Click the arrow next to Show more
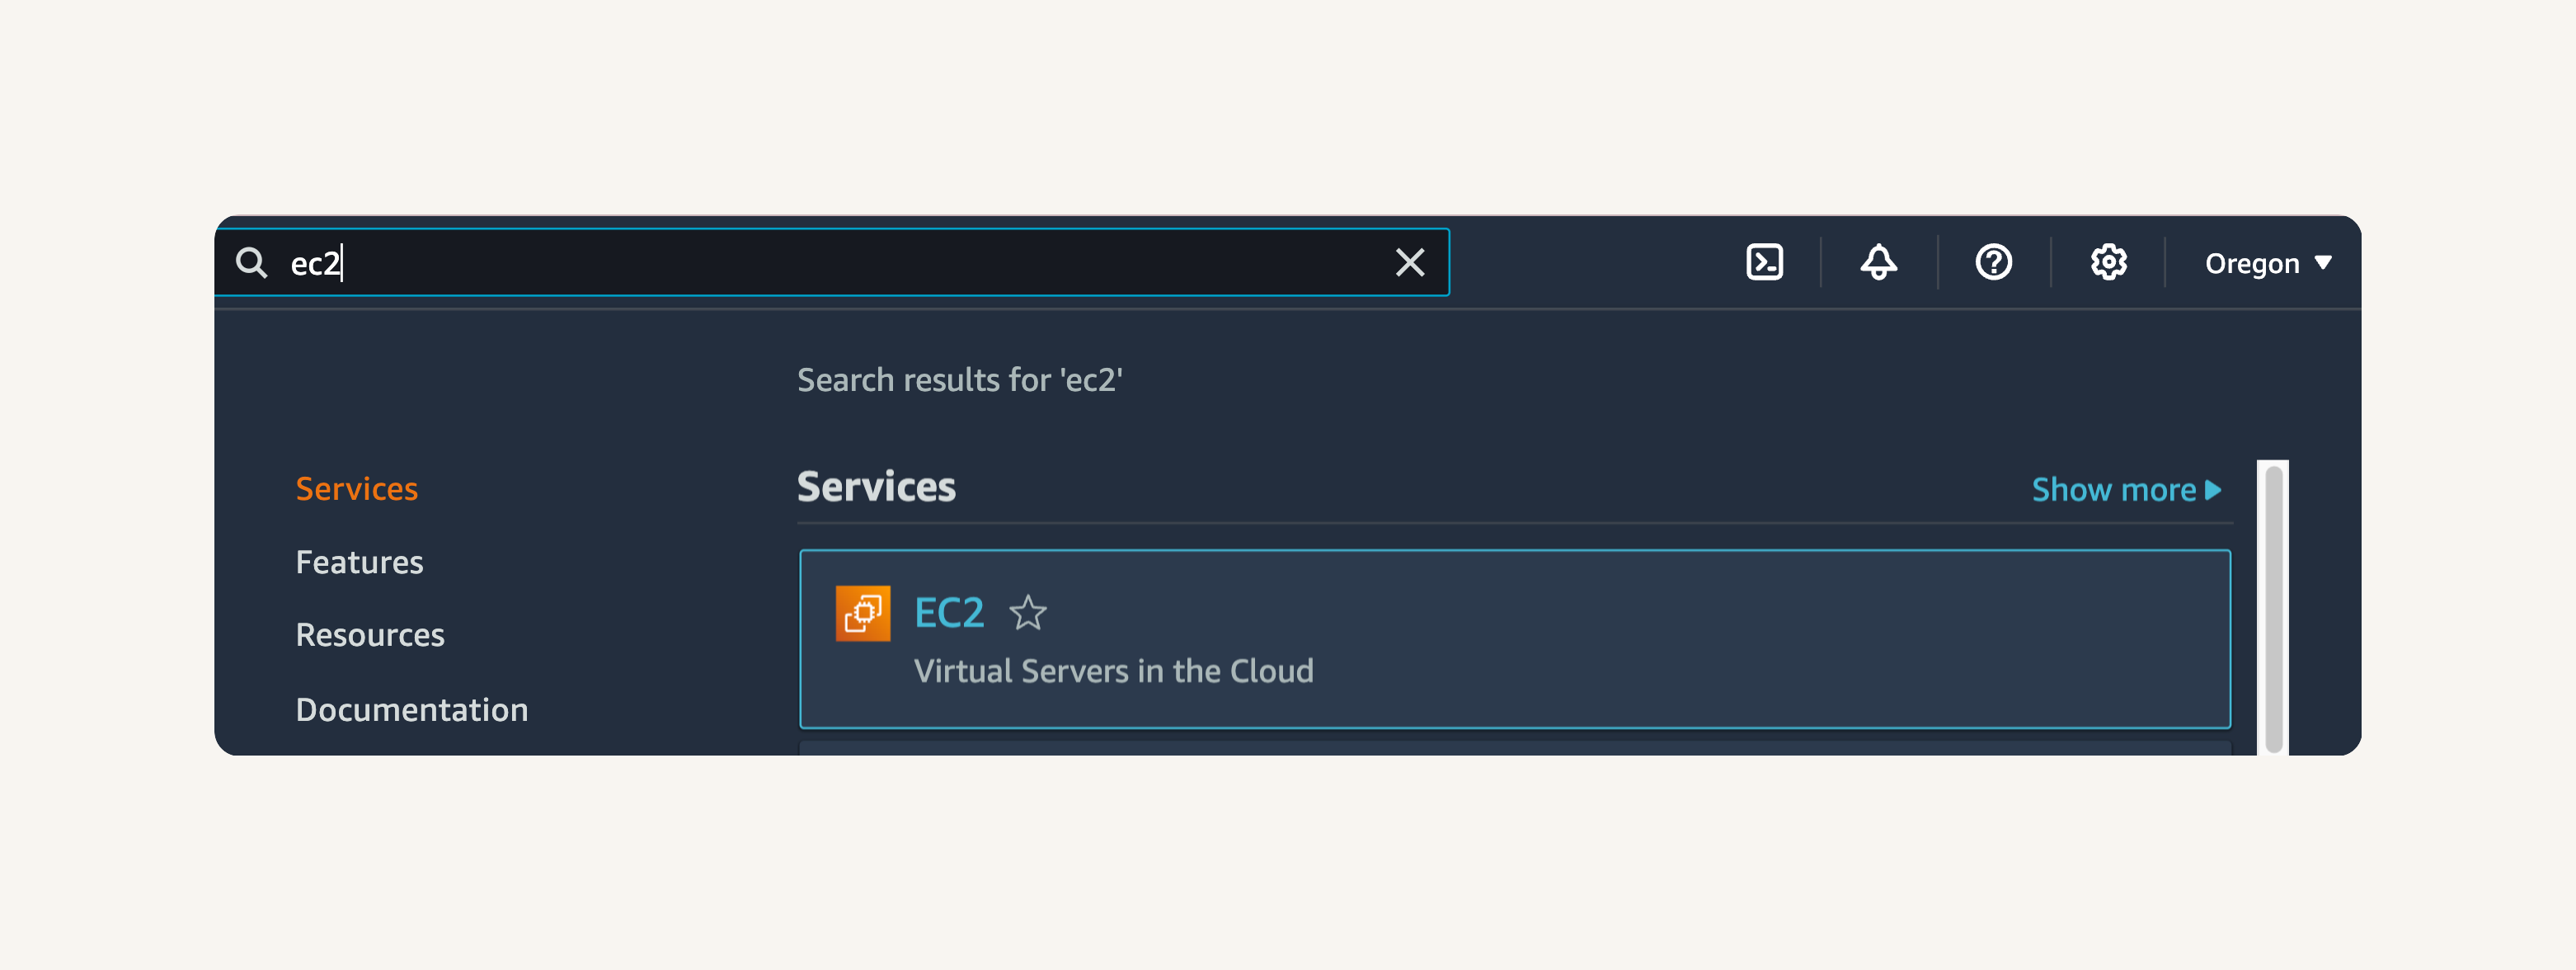Image resolution: width=2576 pixels, height=970 pixels. 2213,490
